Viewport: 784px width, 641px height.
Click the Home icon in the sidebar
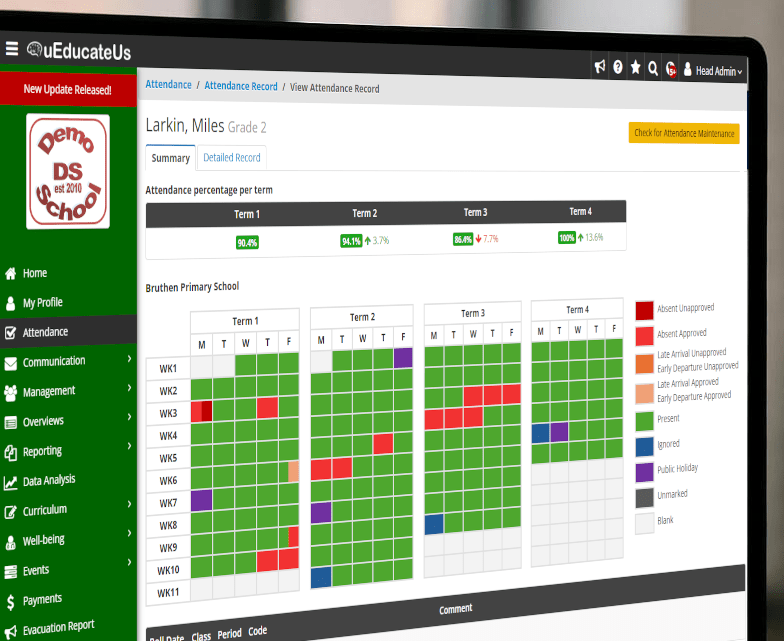click(11, 273)
